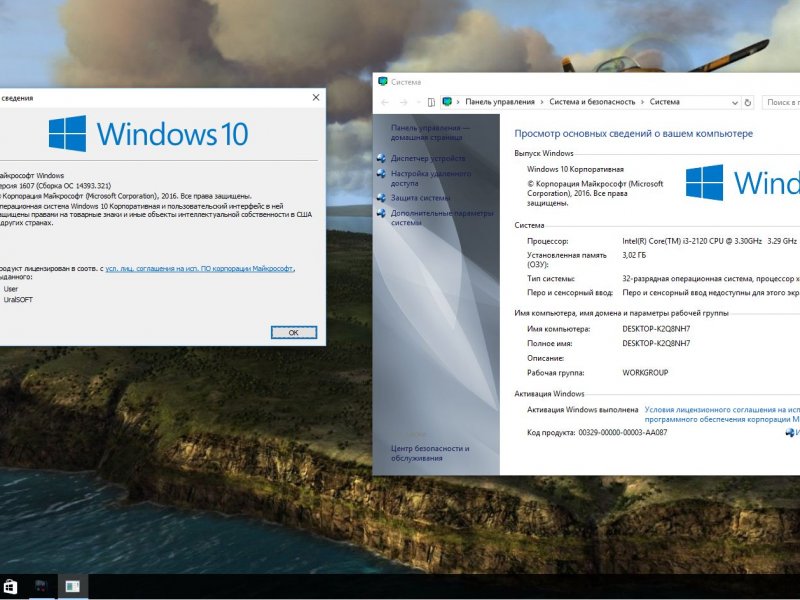Click shield icon beside Защита системы

click(381, 198)
